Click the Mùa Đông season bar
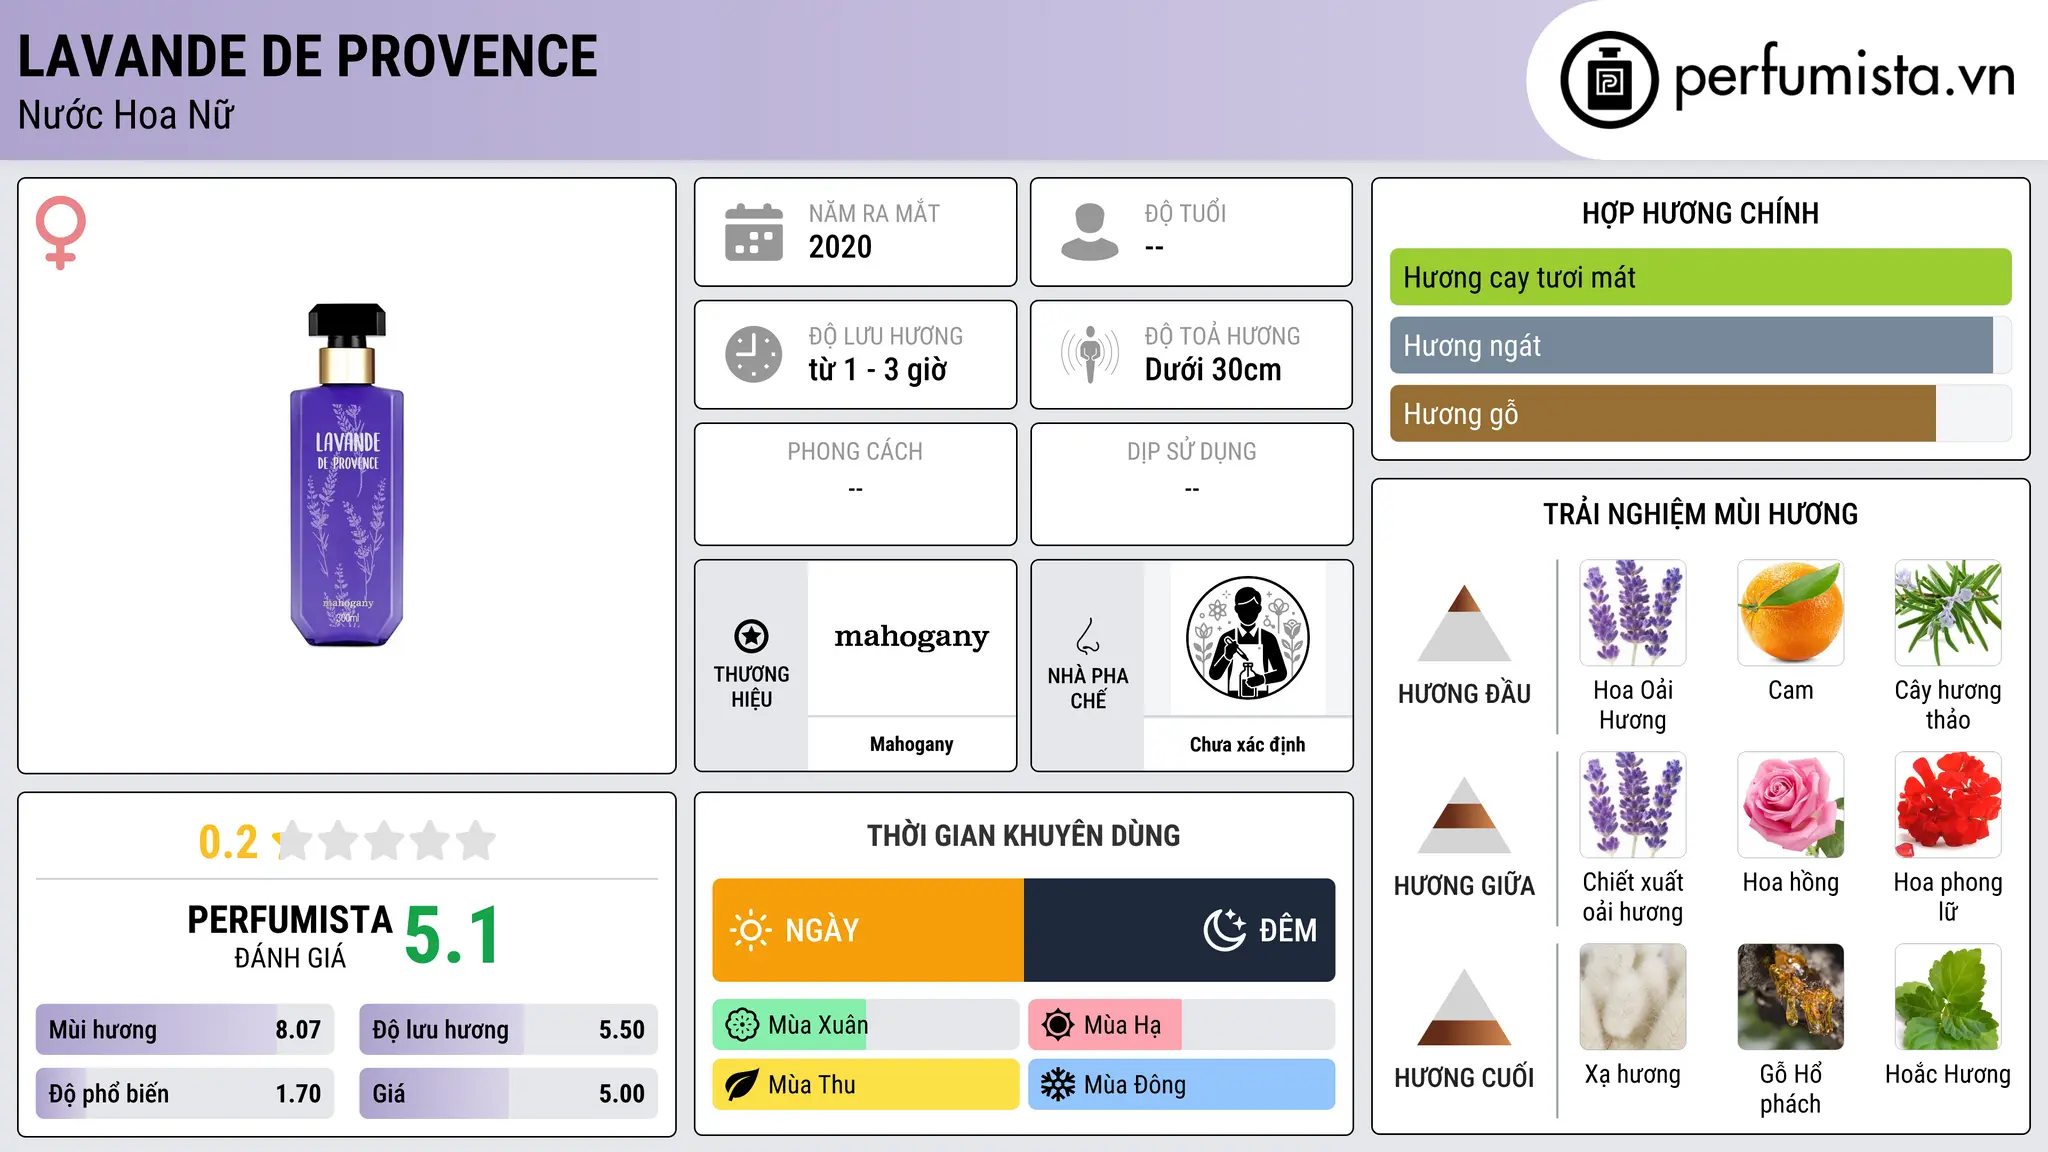Image resolution: width=2048 pixels, height=1152 pixels. [1182, 1085]
